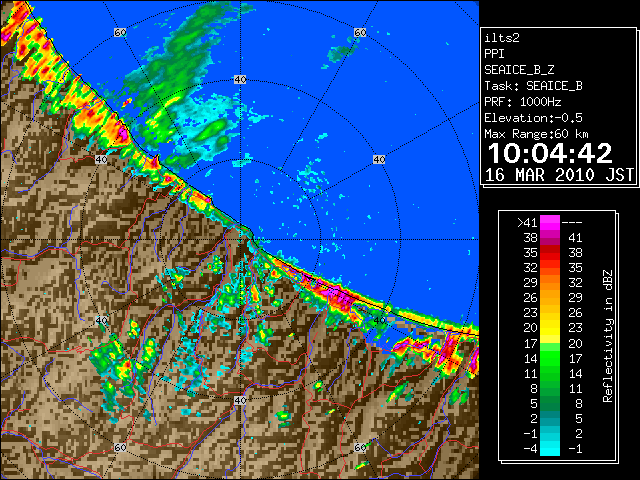Select the "Elevation:-0.5" value
The image size is (640, 480).
[533, 118]
